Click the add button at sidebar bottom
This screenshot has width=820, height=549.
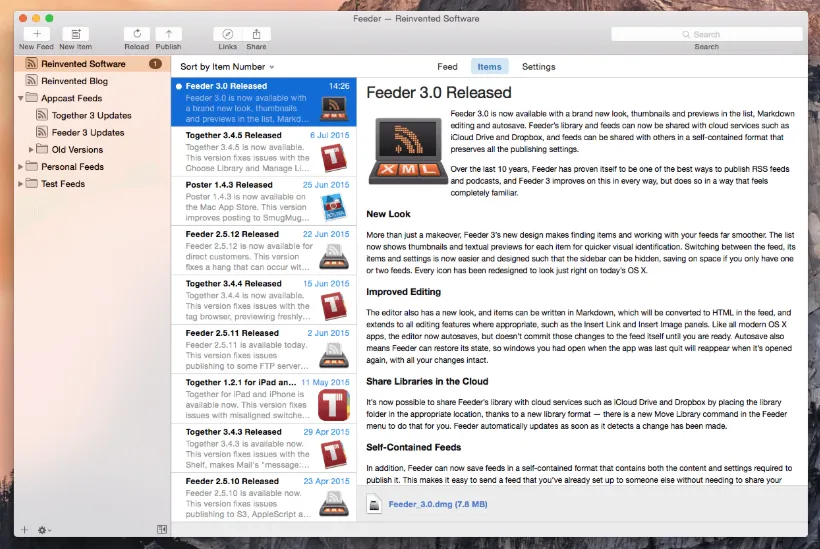24,530
